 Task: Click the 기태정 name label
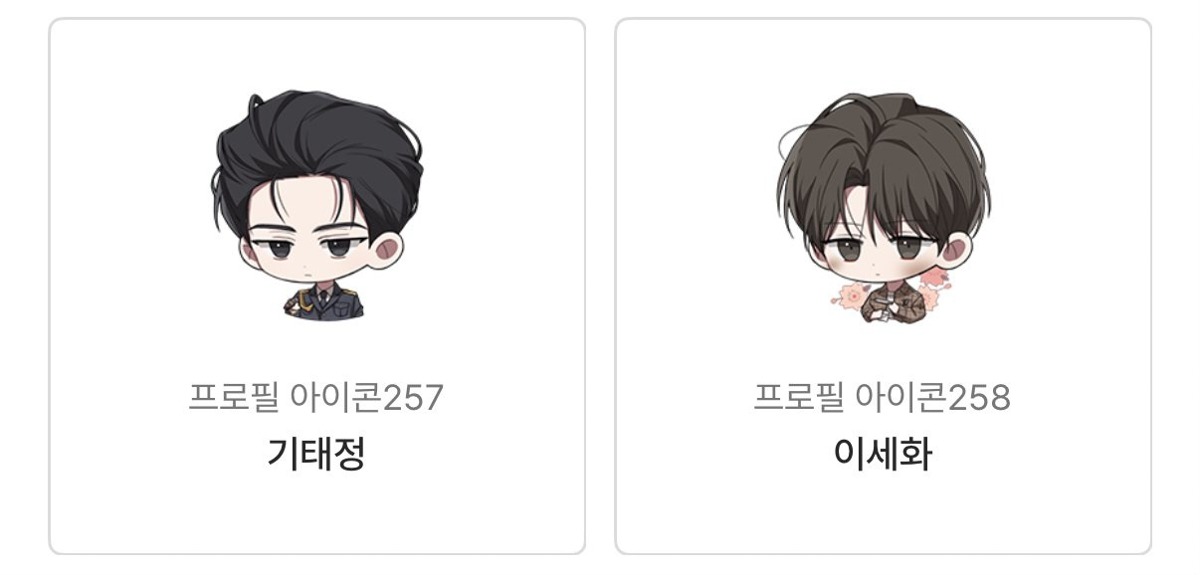(316, 453)
